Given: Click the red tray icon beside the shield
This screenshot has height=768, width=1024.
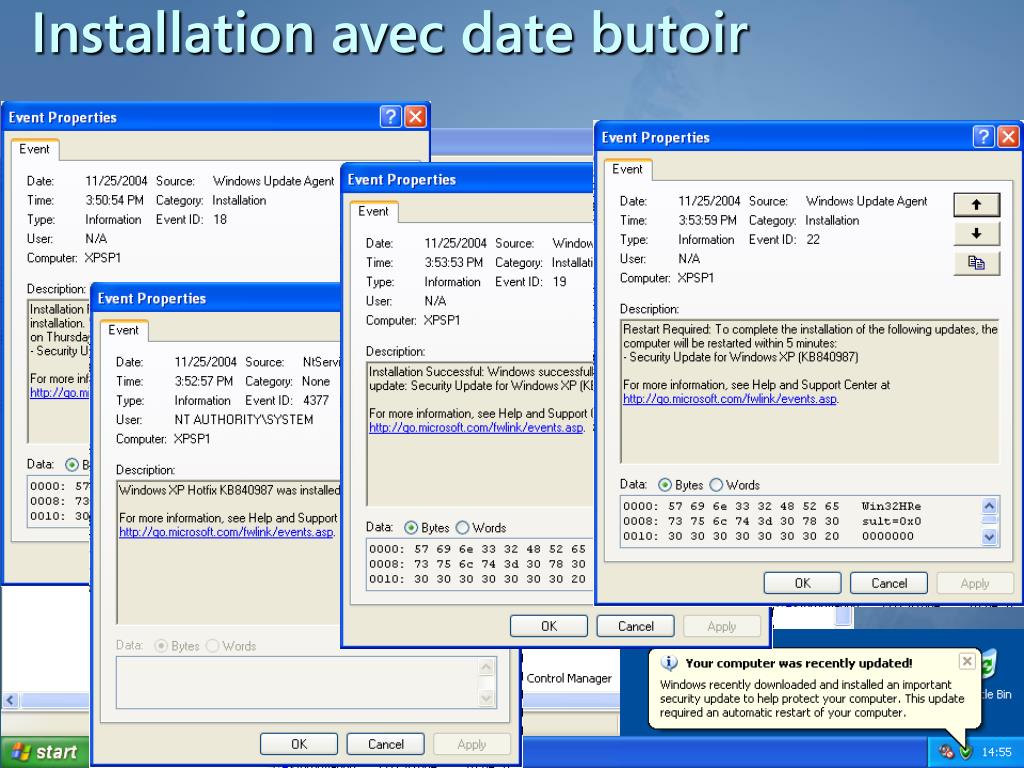Looking at the screenshot, I should (x=946, y=752).
